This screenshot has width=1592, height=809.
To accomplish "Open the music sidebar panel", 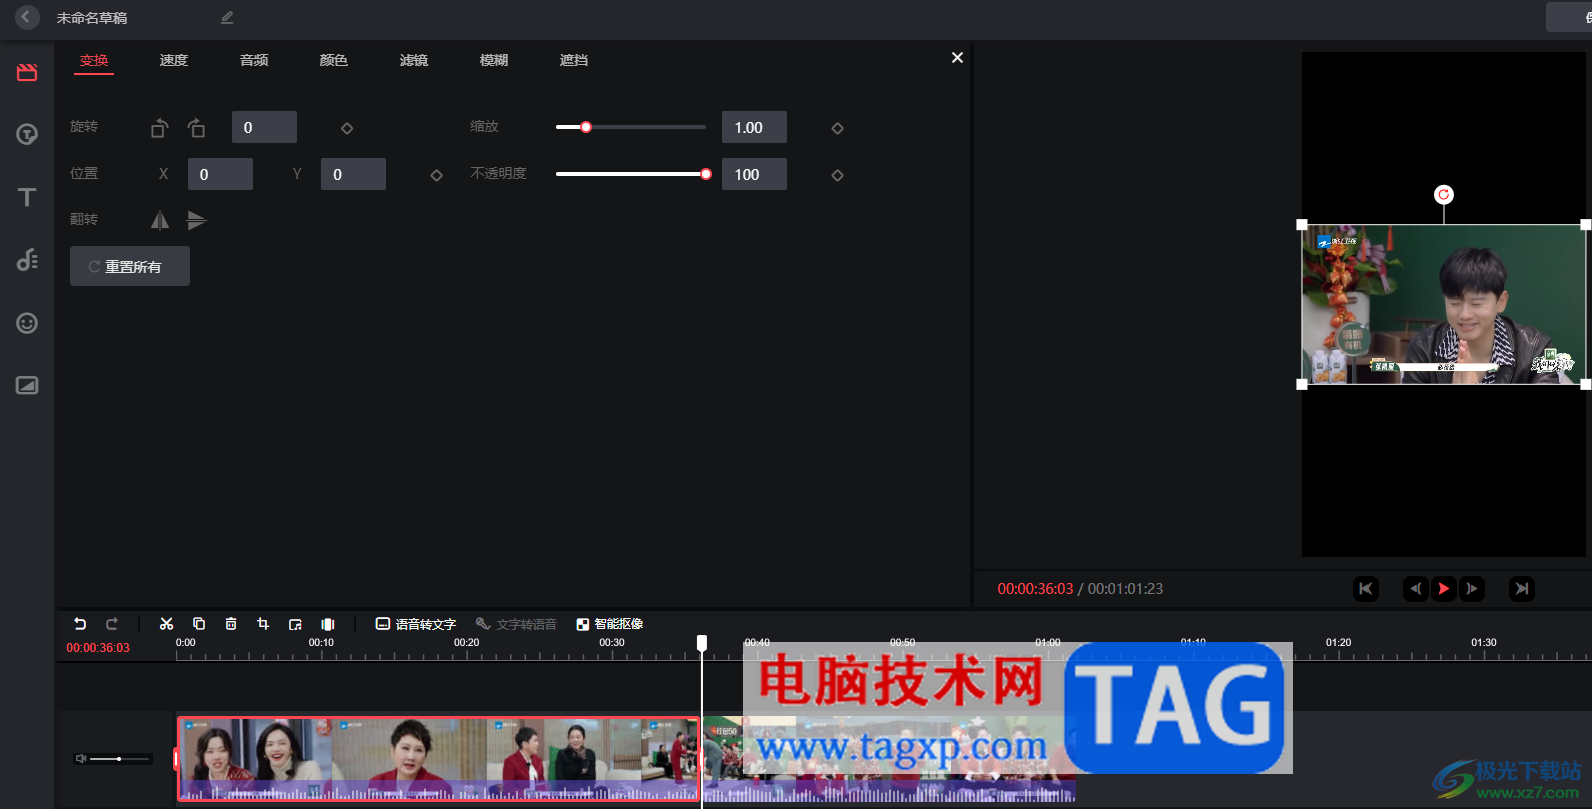I will pyautogui.click(x=27, y=260).
